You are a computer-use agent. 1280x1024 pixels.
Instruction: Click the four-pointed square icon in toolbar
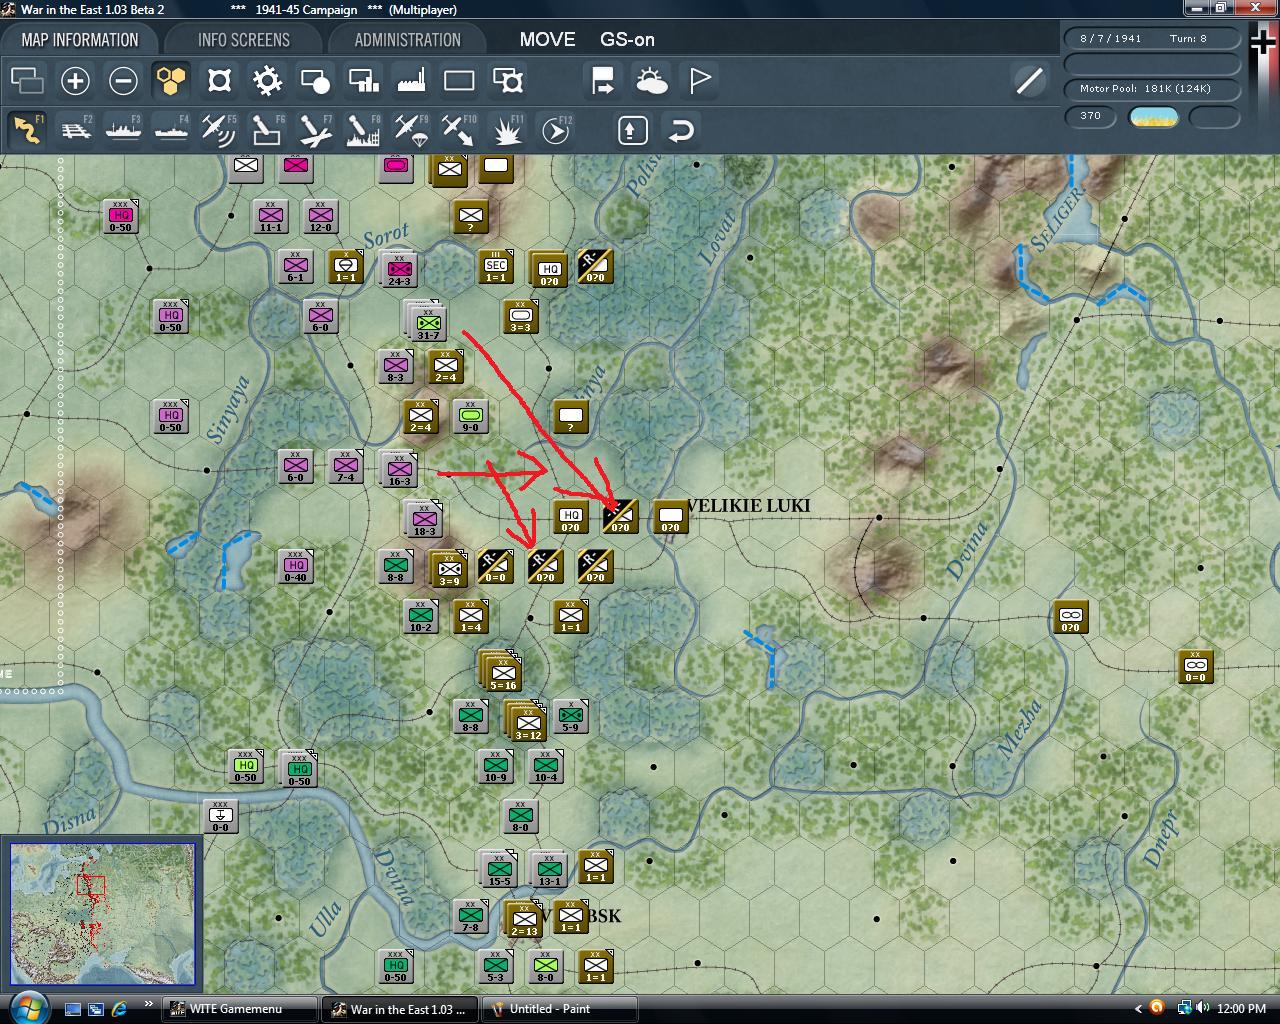pos(219,81)
